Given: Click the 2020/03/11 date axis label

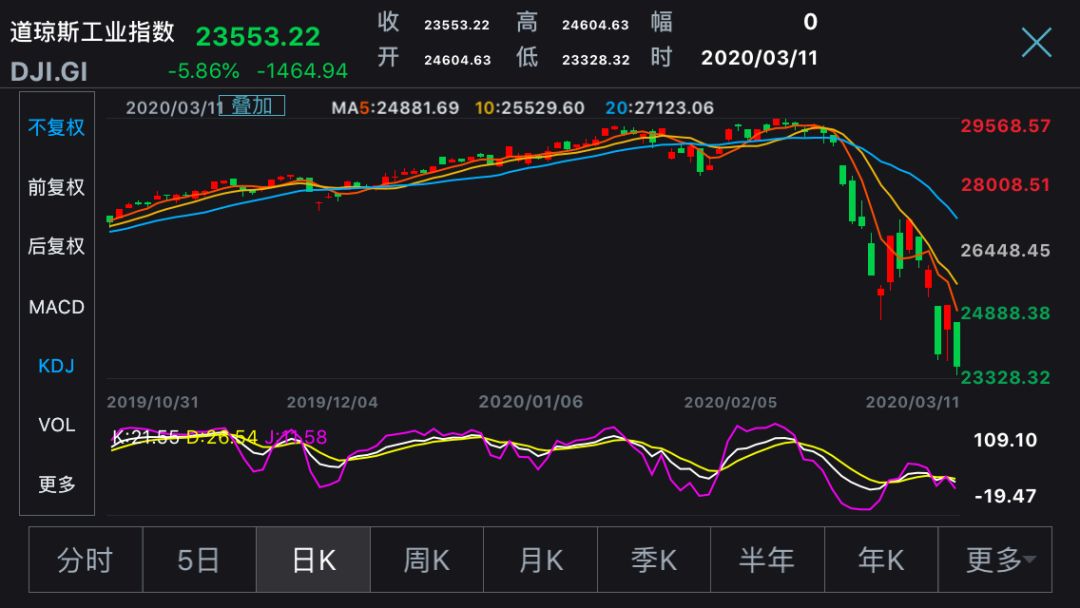Looking at the screenshot, I should pos(913,402).
